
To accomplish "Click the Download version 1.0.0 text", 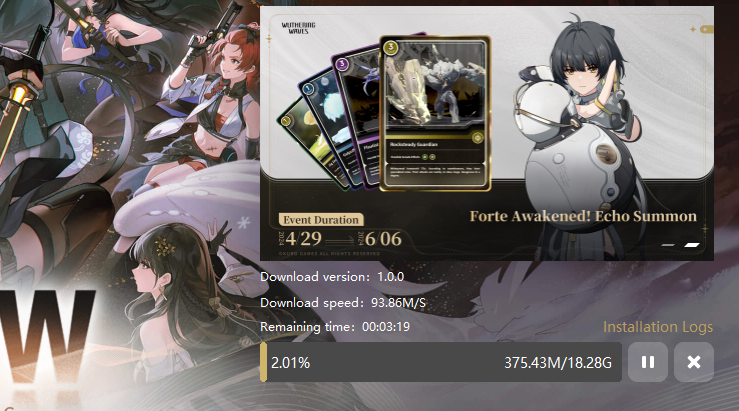I will (x=332, y=277).
